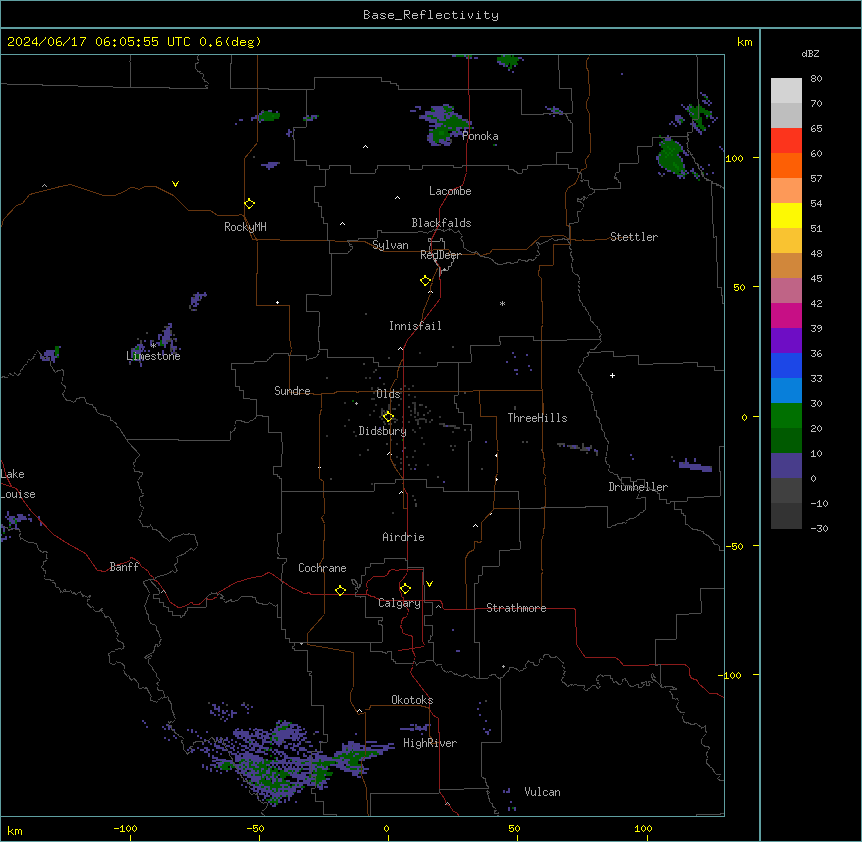
Task: Click the Strathmore label
Action: point(516,608)
